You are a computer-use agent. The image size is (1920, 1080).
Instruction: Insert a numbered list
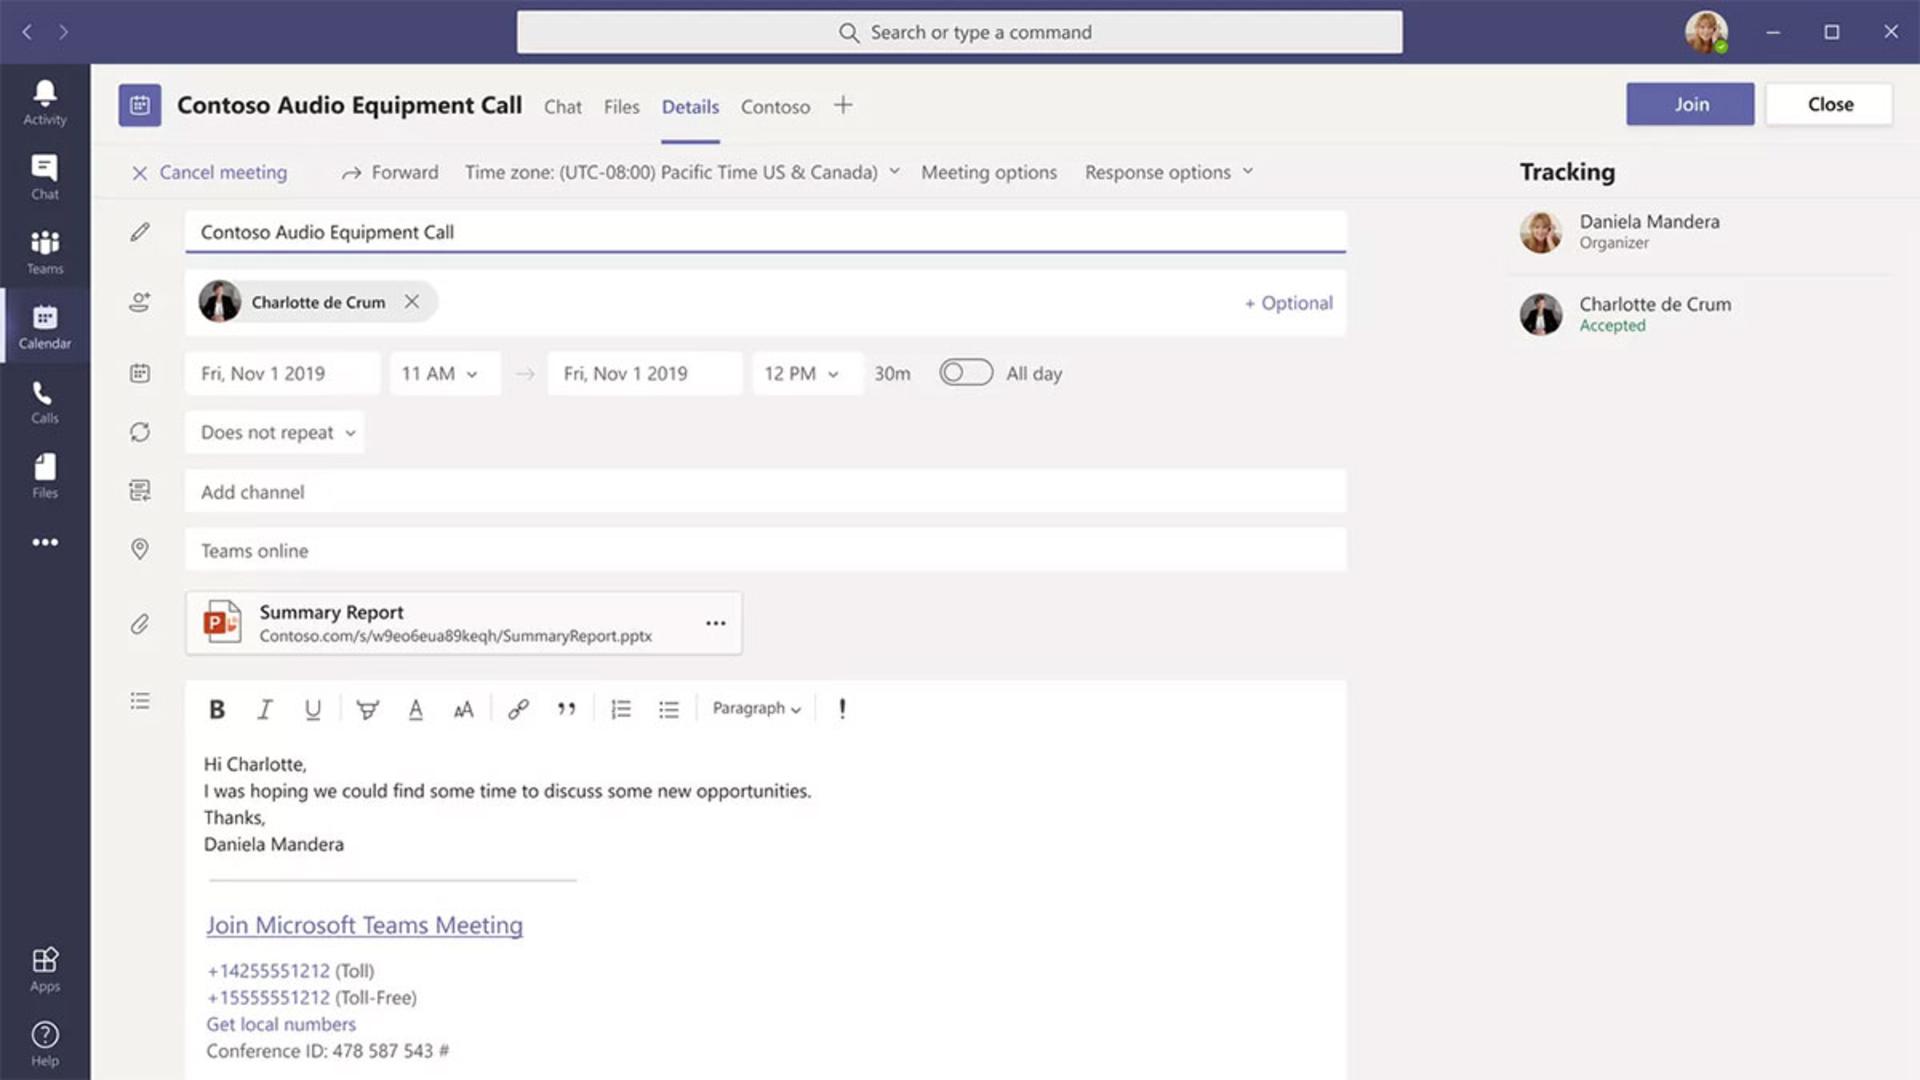tap(621, 709)
